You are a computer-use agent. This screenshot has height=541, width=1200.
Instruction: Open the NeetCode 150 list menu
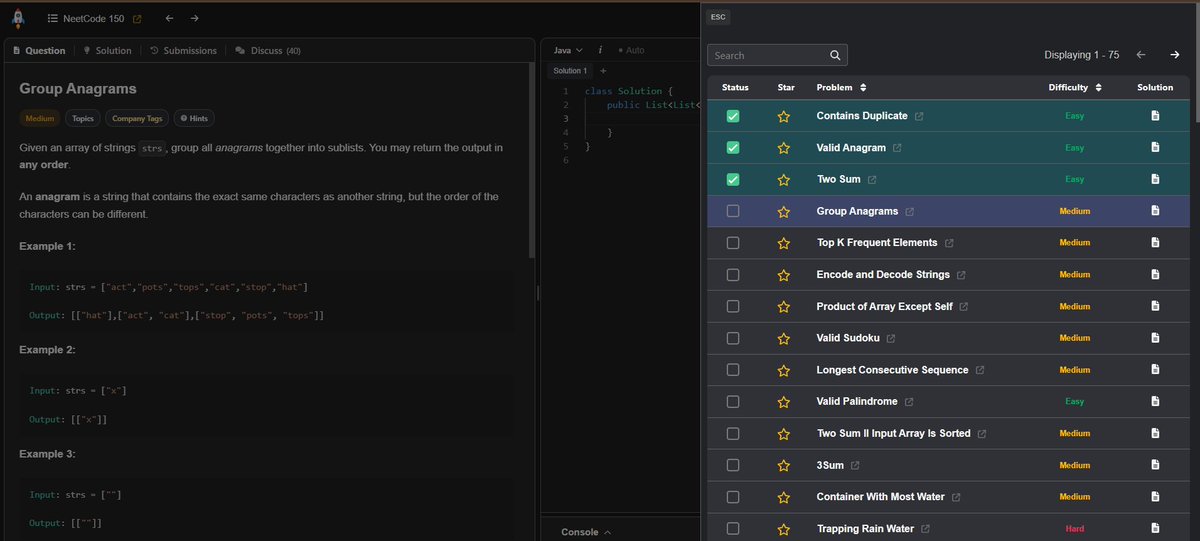pos(86,19)
